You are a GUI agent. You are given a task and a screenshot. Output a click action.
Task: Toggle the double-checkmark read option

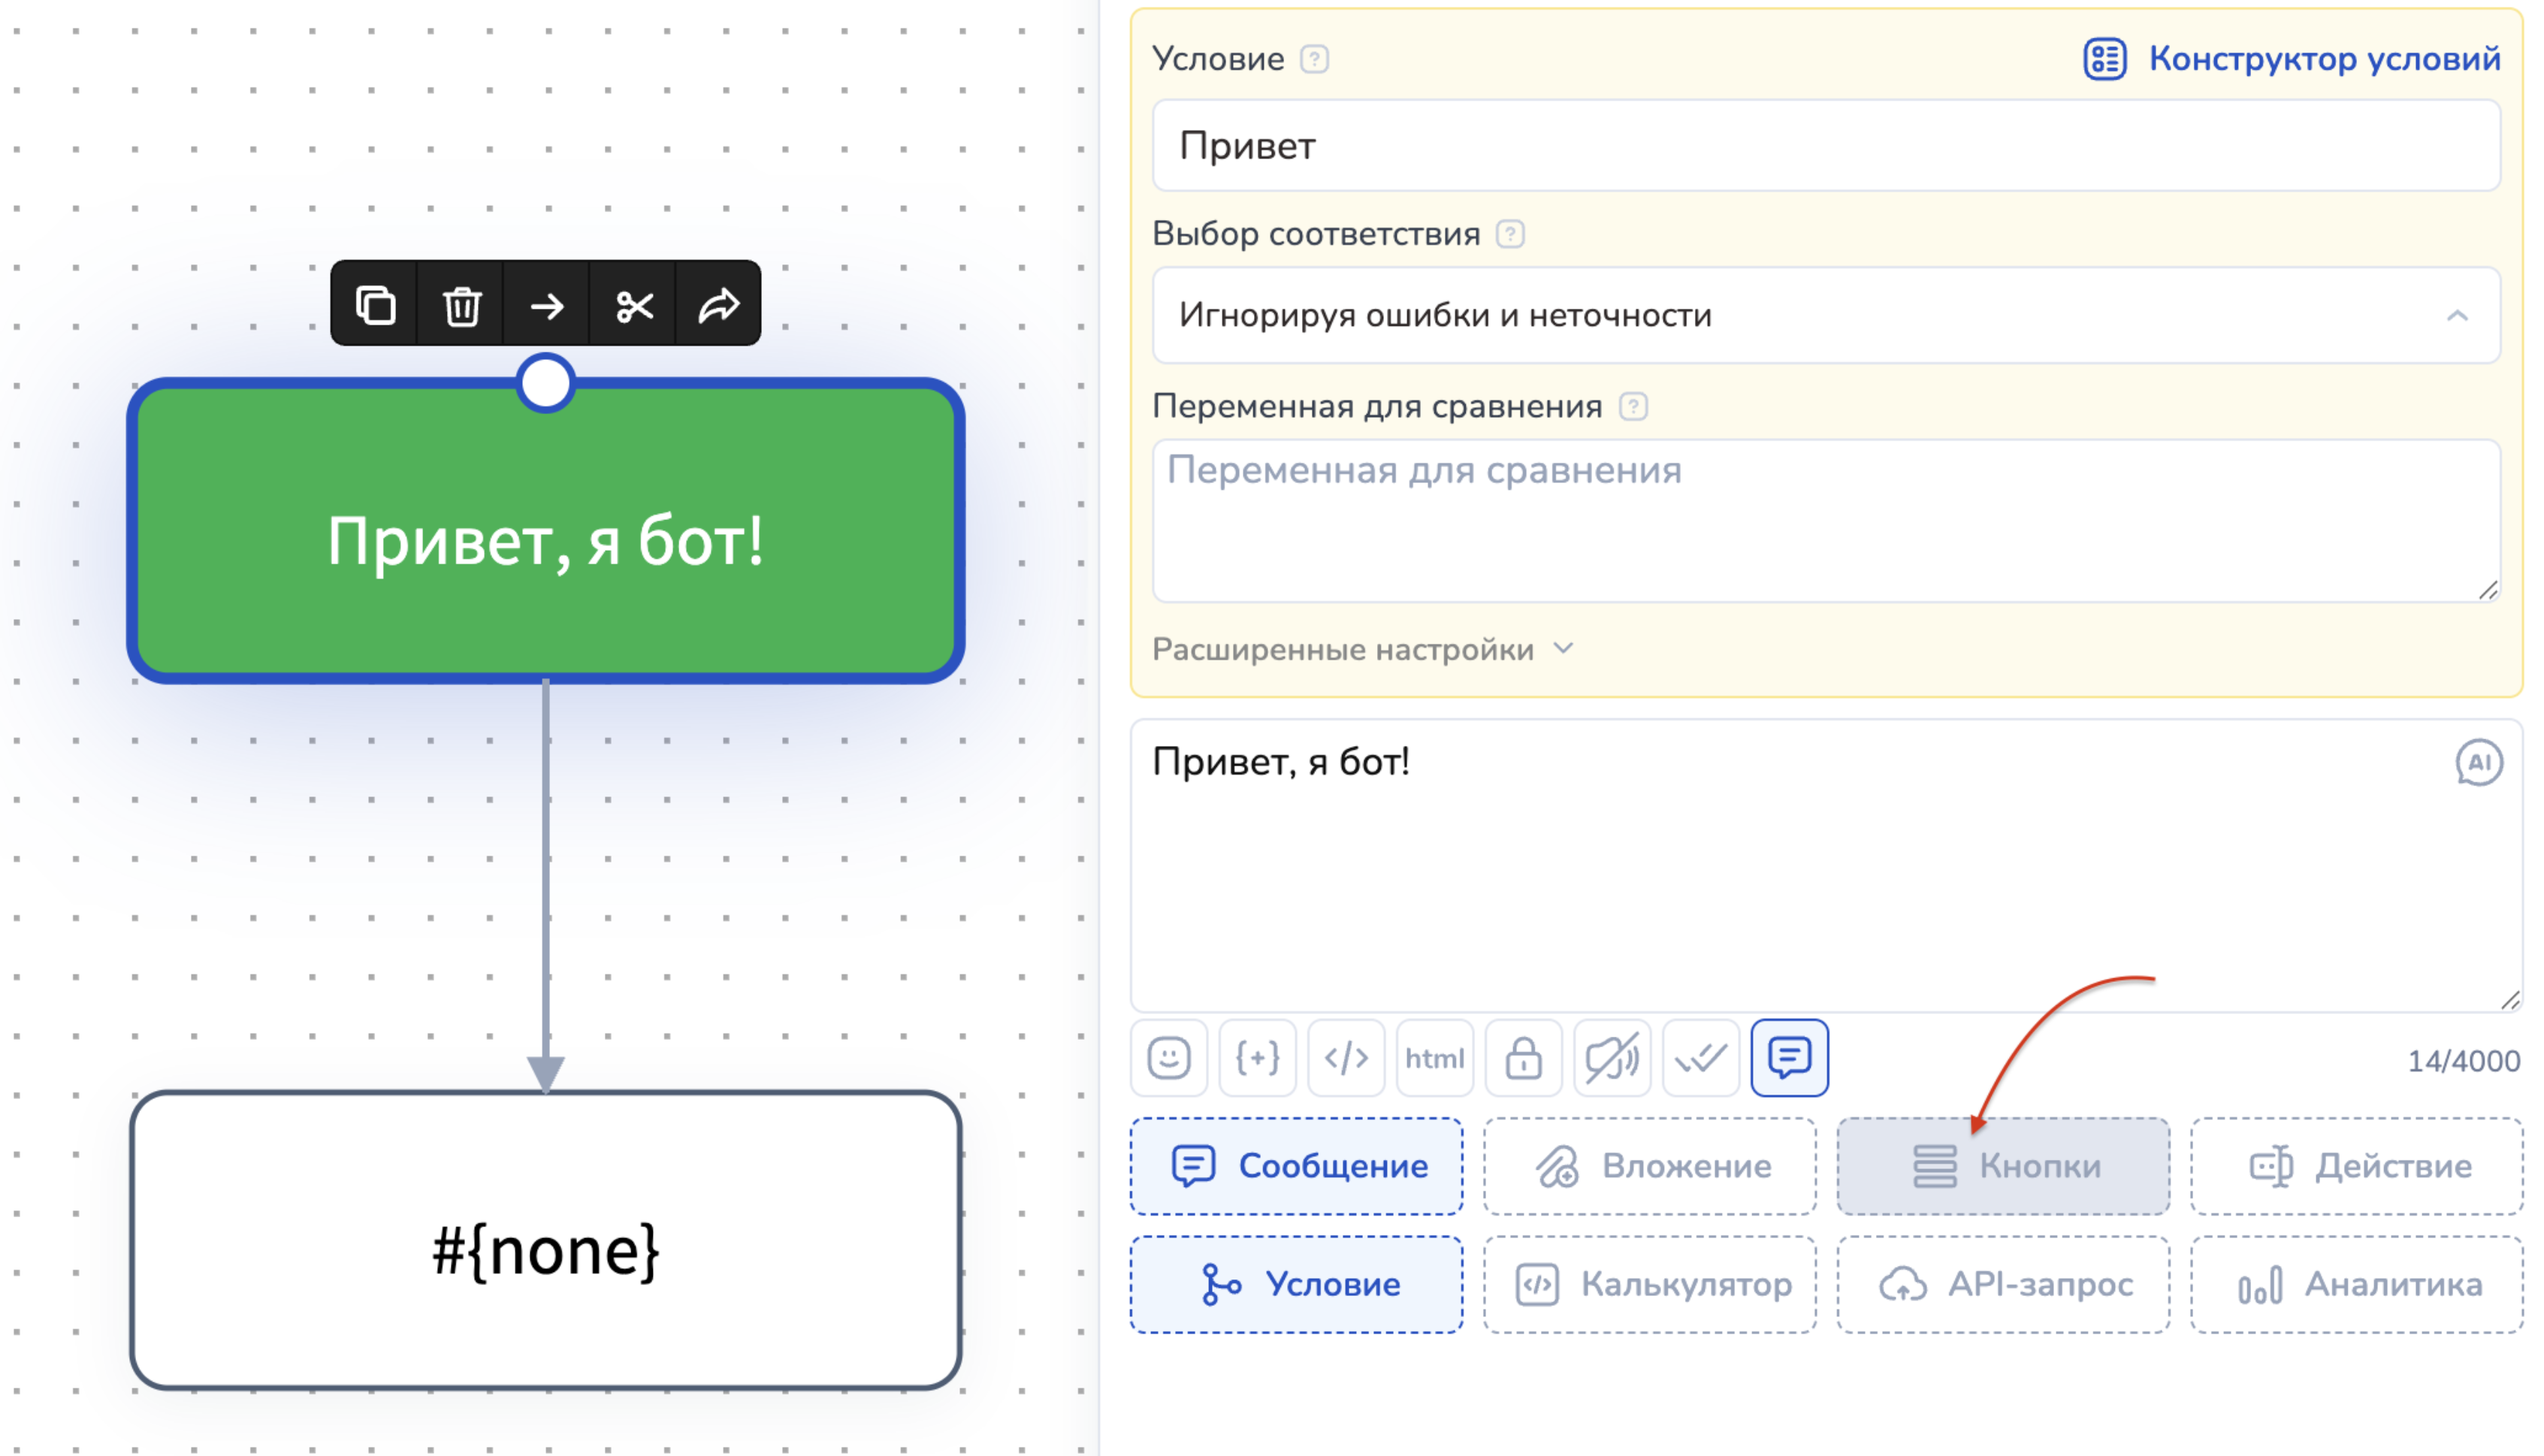1700,1058
